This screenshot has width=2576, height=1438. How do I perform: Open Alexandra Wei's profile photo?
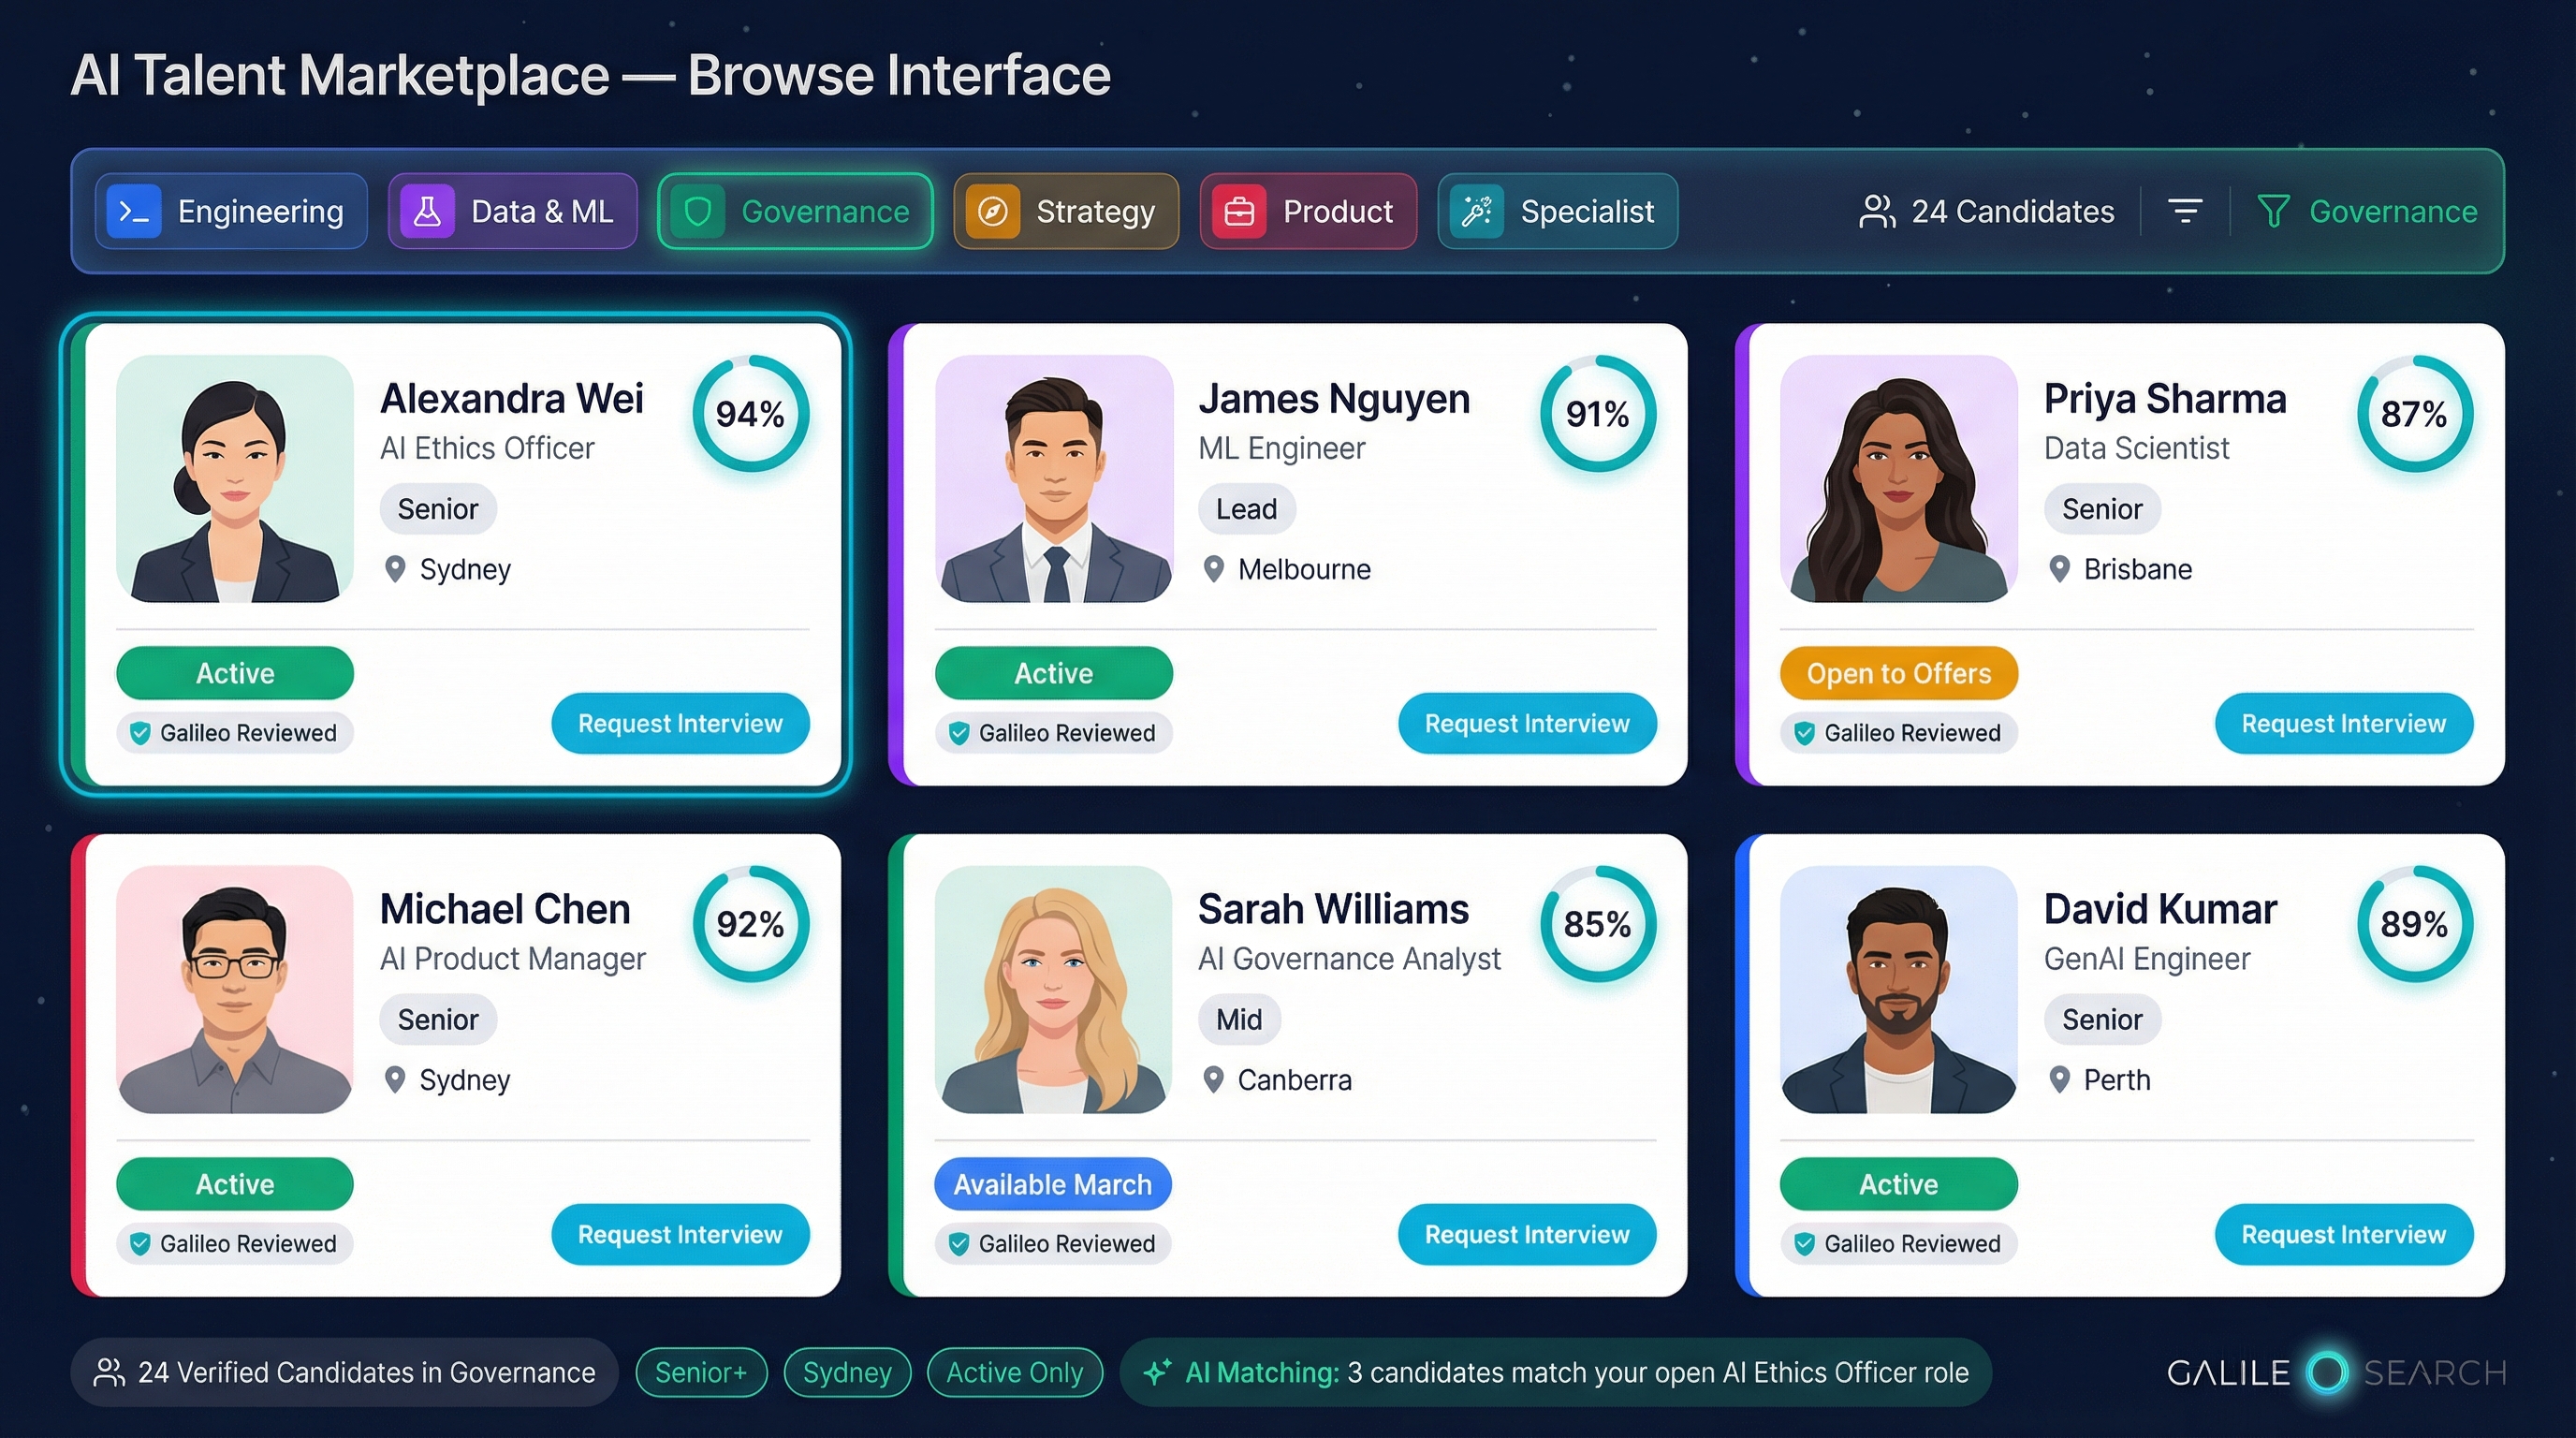coord(233,481)
